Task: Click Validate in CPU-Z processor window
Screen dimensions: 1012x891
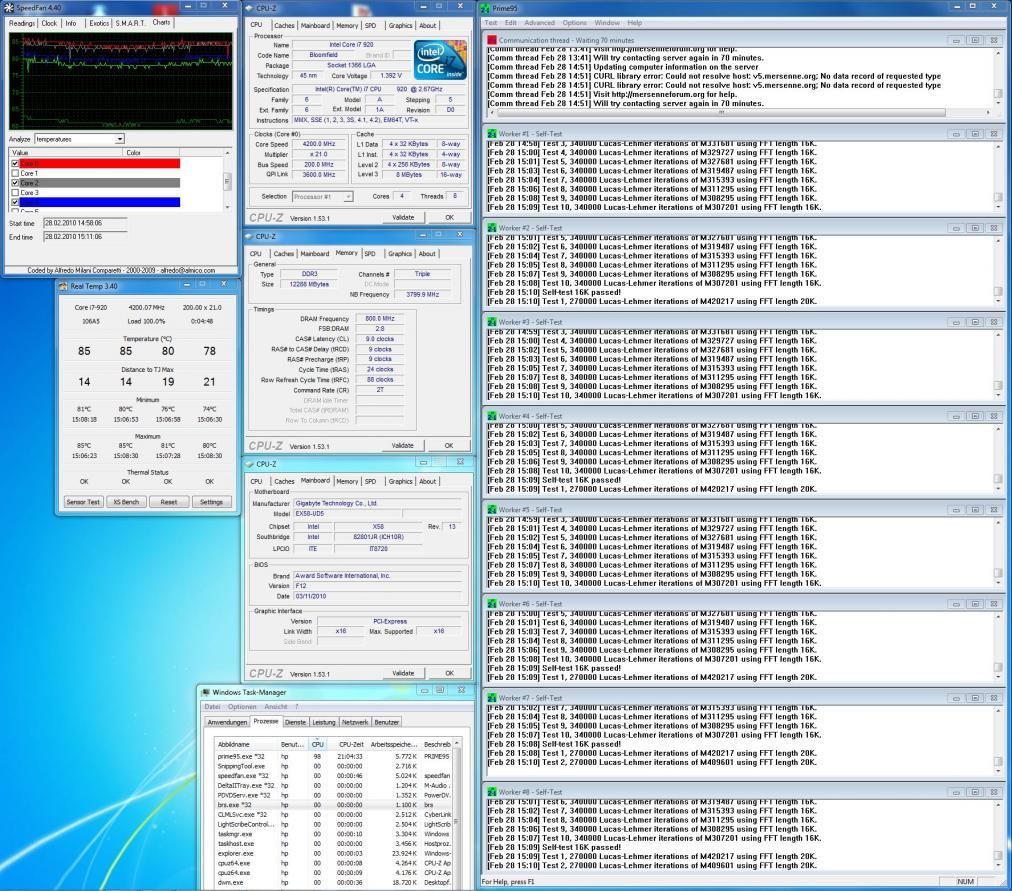Action: 403,217
